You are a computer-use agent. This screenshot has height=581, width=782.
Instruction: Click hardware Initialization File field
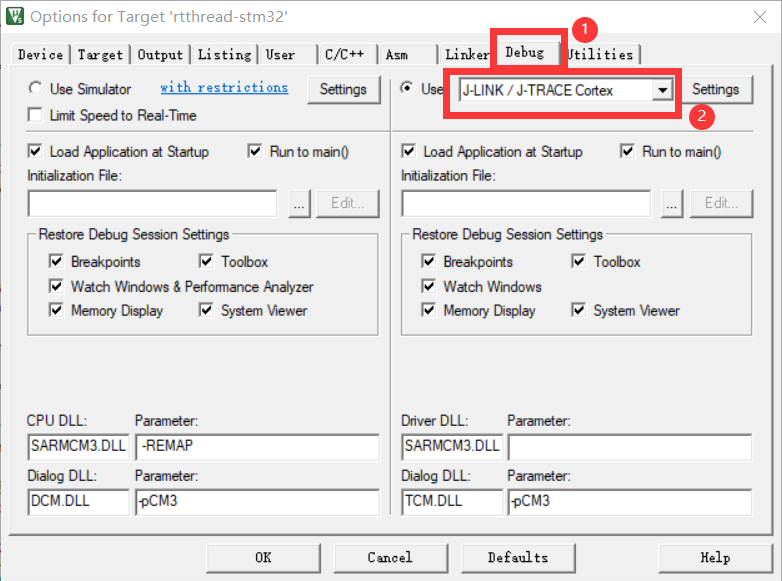pyautogui.click(x=526, y=203)
